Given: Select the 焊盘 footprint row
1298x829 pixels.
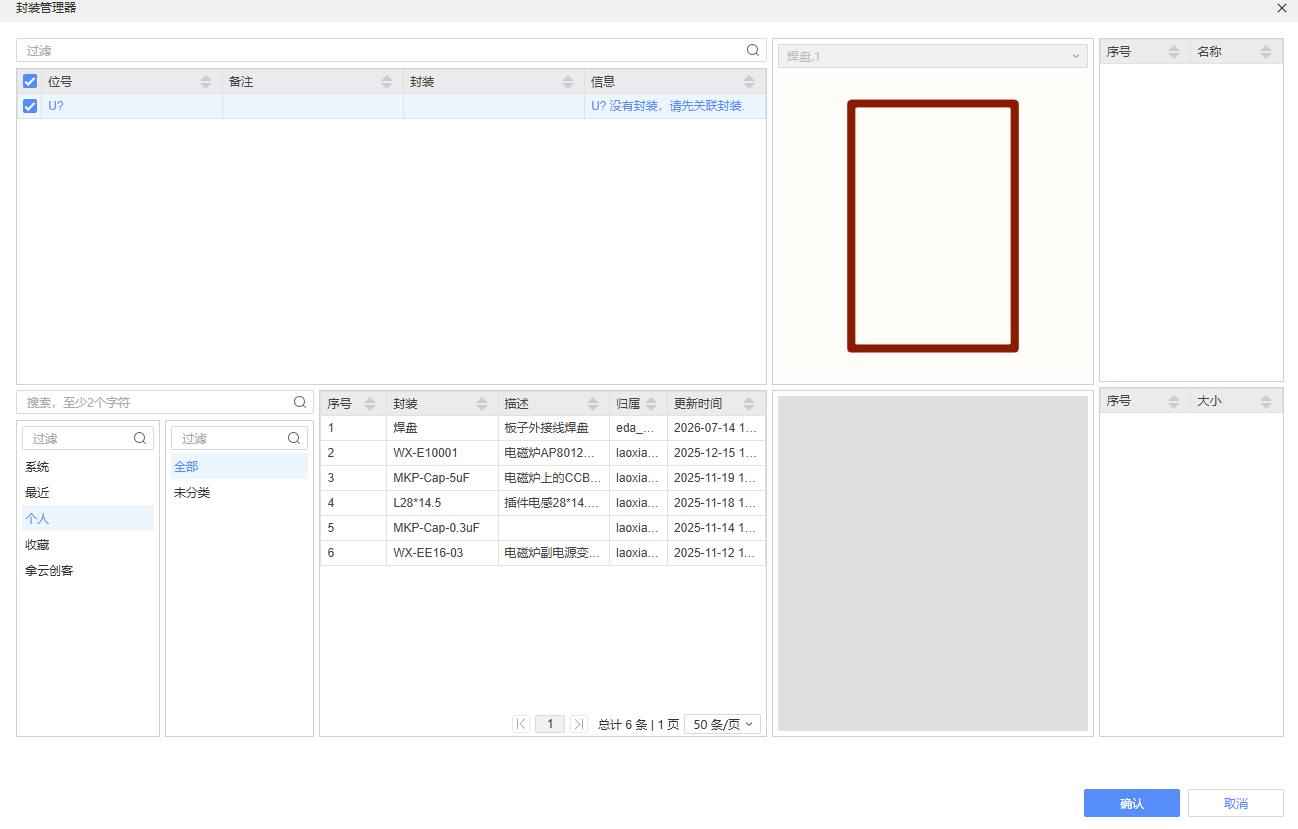Looking at the screenshot, I should 543,428.
